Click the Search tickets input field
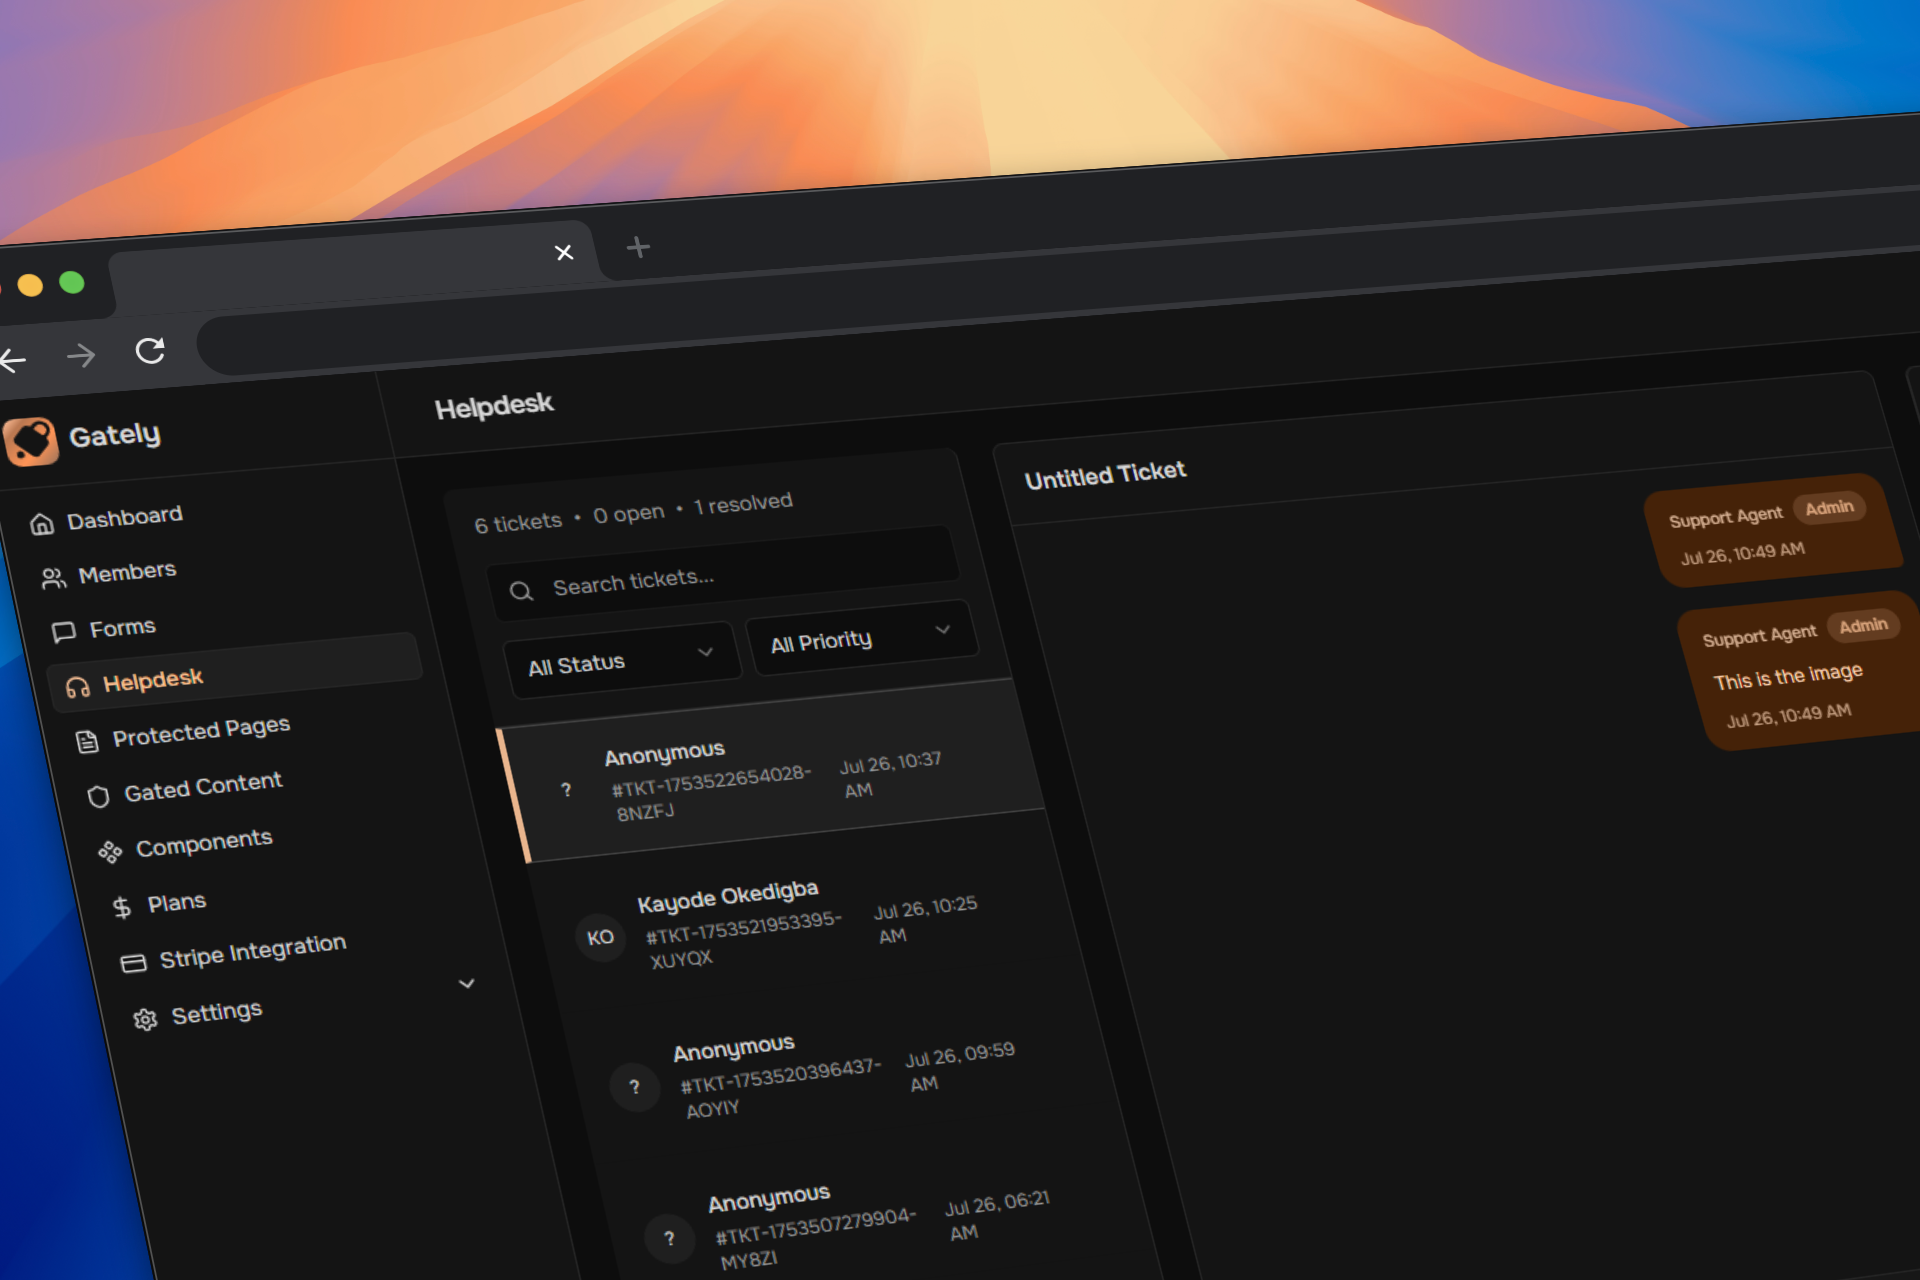This screenshot has height=1280, width=1920. (722, 571)
